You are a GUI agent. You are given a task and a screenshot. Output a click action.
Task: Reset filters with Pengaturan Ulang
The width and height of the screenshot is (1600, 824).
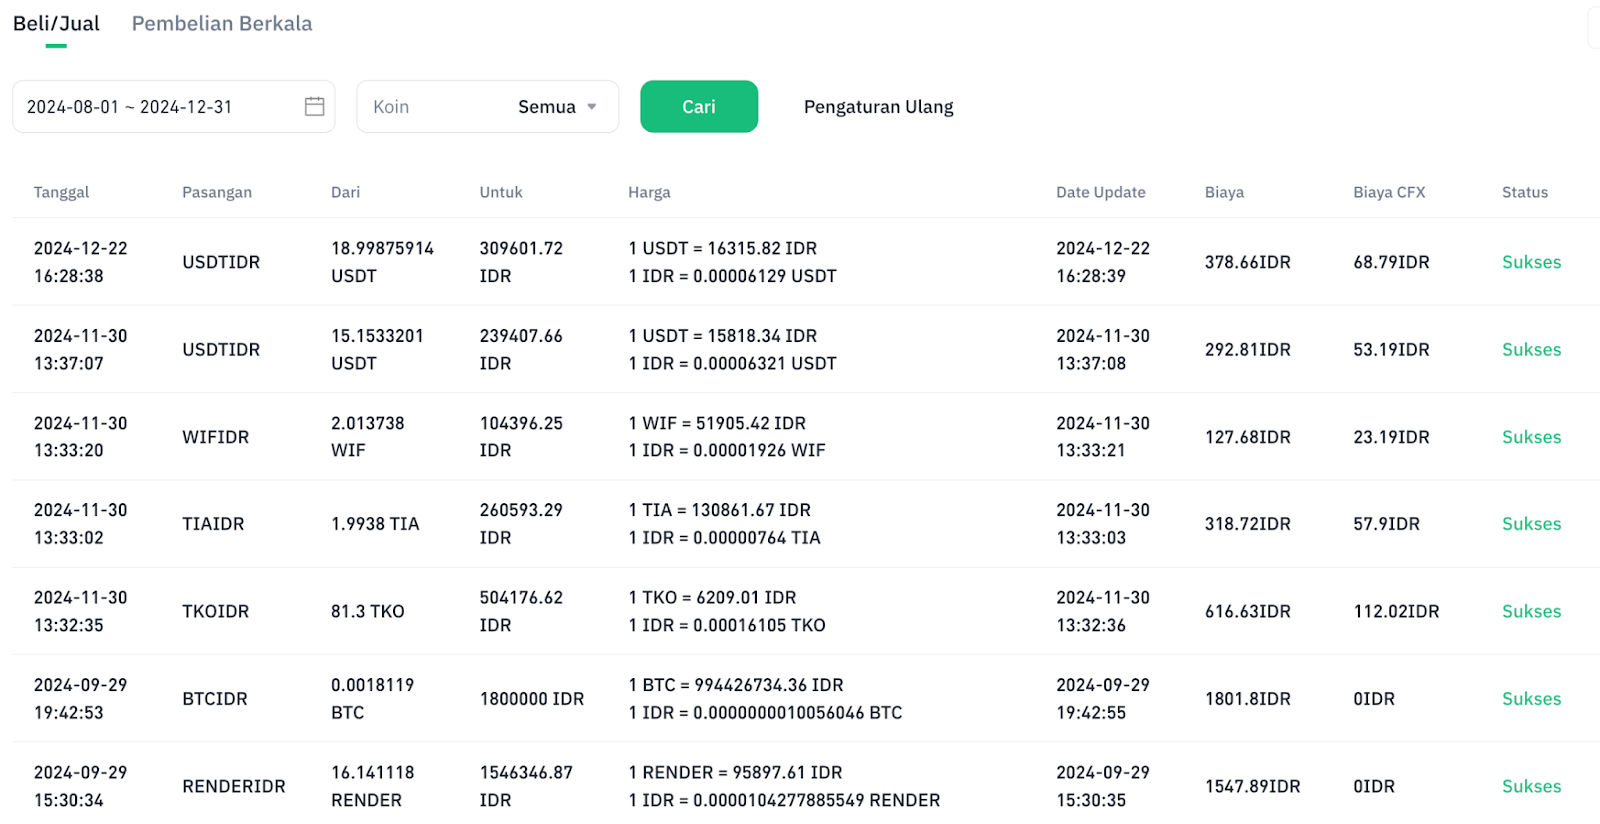pyautogui.click(x=878, y=107)
